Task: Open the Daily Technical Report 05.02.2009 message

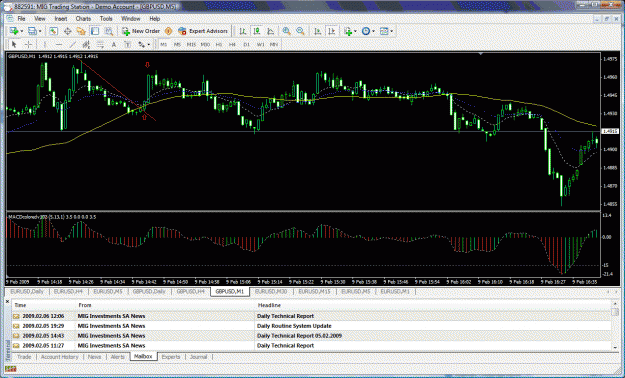Action: [x=299, y=336]
